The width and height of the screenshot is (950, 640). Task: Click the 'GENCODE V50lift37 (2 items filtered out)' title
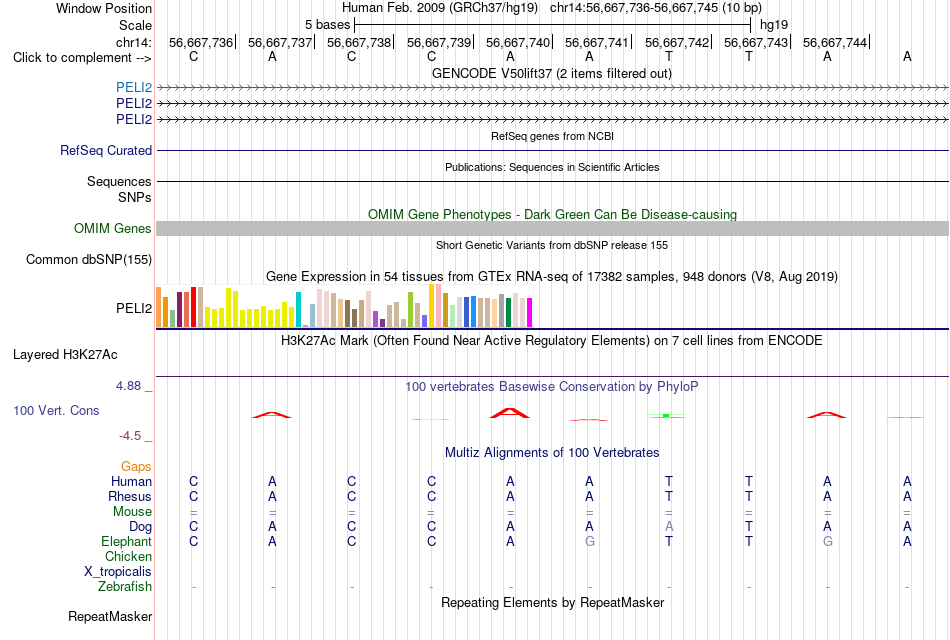(x=552, y=73)
